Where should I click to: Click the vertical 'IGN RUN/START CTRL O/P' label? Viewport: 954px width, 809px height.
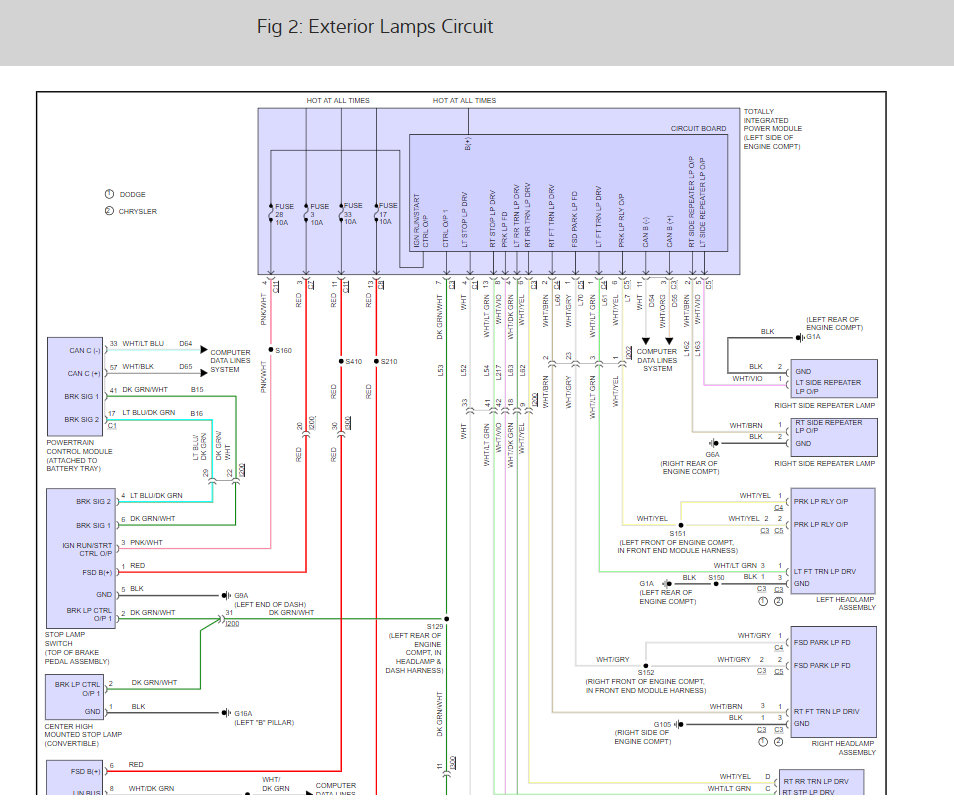point(421,221)
